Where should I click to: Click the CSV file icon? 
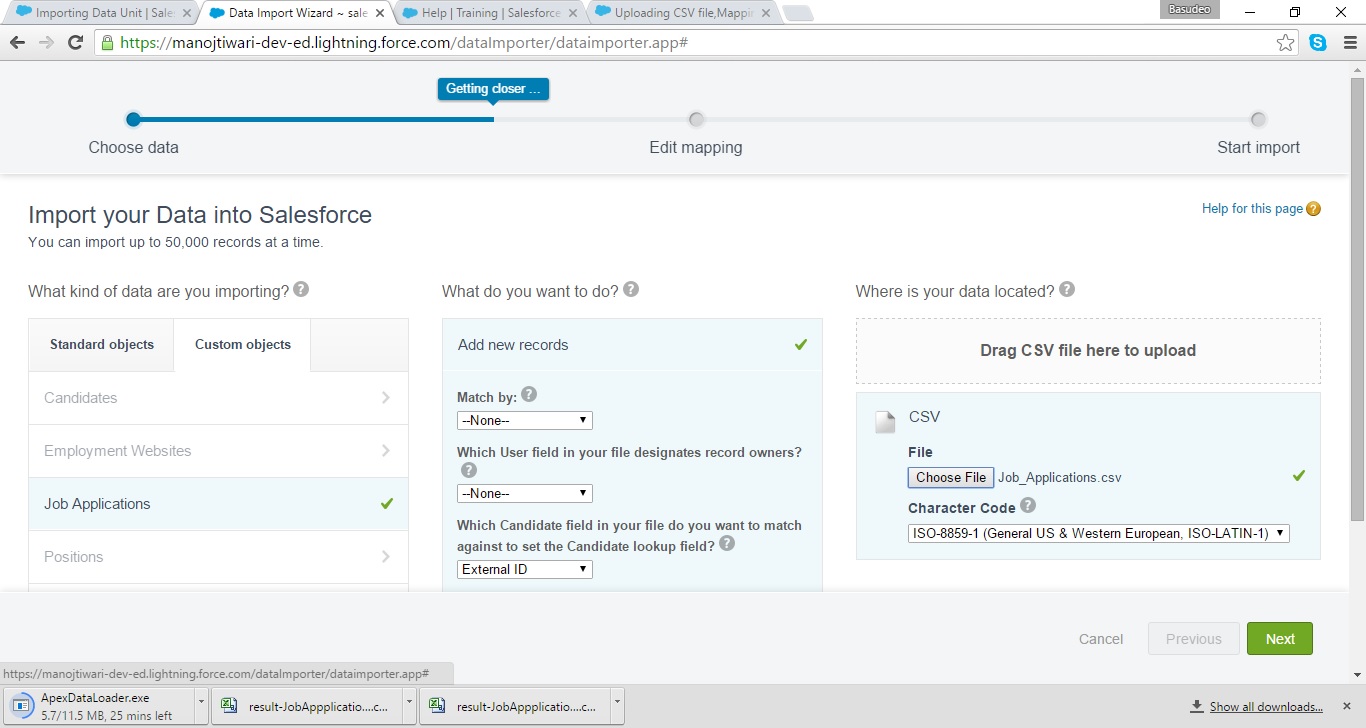pos(885,422)
